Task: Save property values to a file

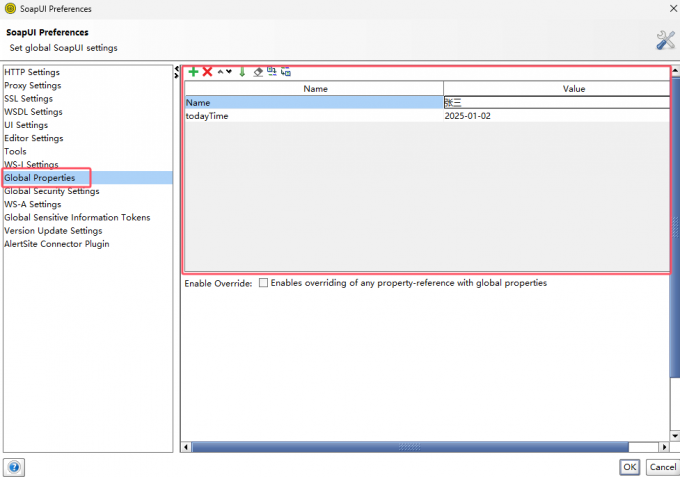Action: pyautogui.click(x=286, y=72)
